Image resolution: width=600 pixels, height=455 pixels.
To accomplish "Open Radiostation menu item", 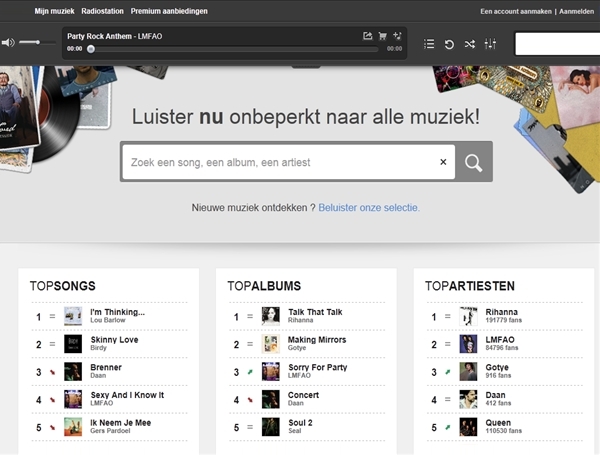I will [102, 11].
